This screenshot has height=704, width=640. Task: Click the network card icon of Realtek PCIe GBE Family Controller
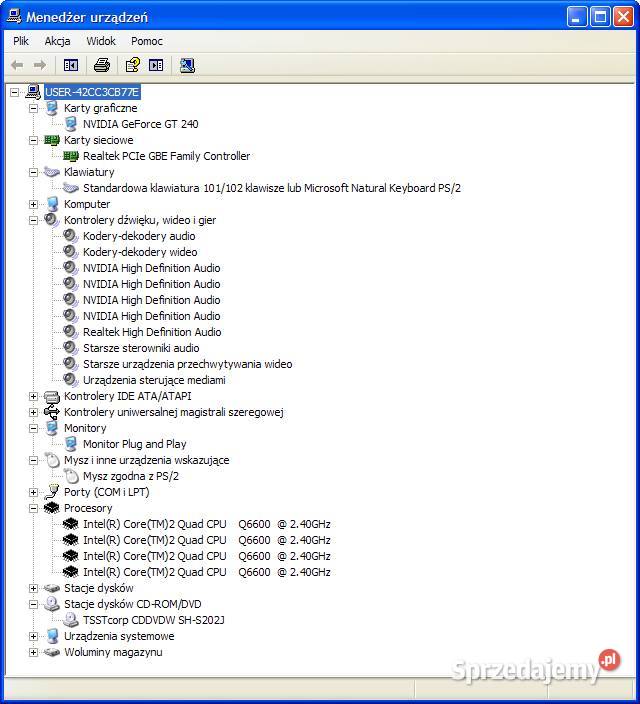(71, 156)
